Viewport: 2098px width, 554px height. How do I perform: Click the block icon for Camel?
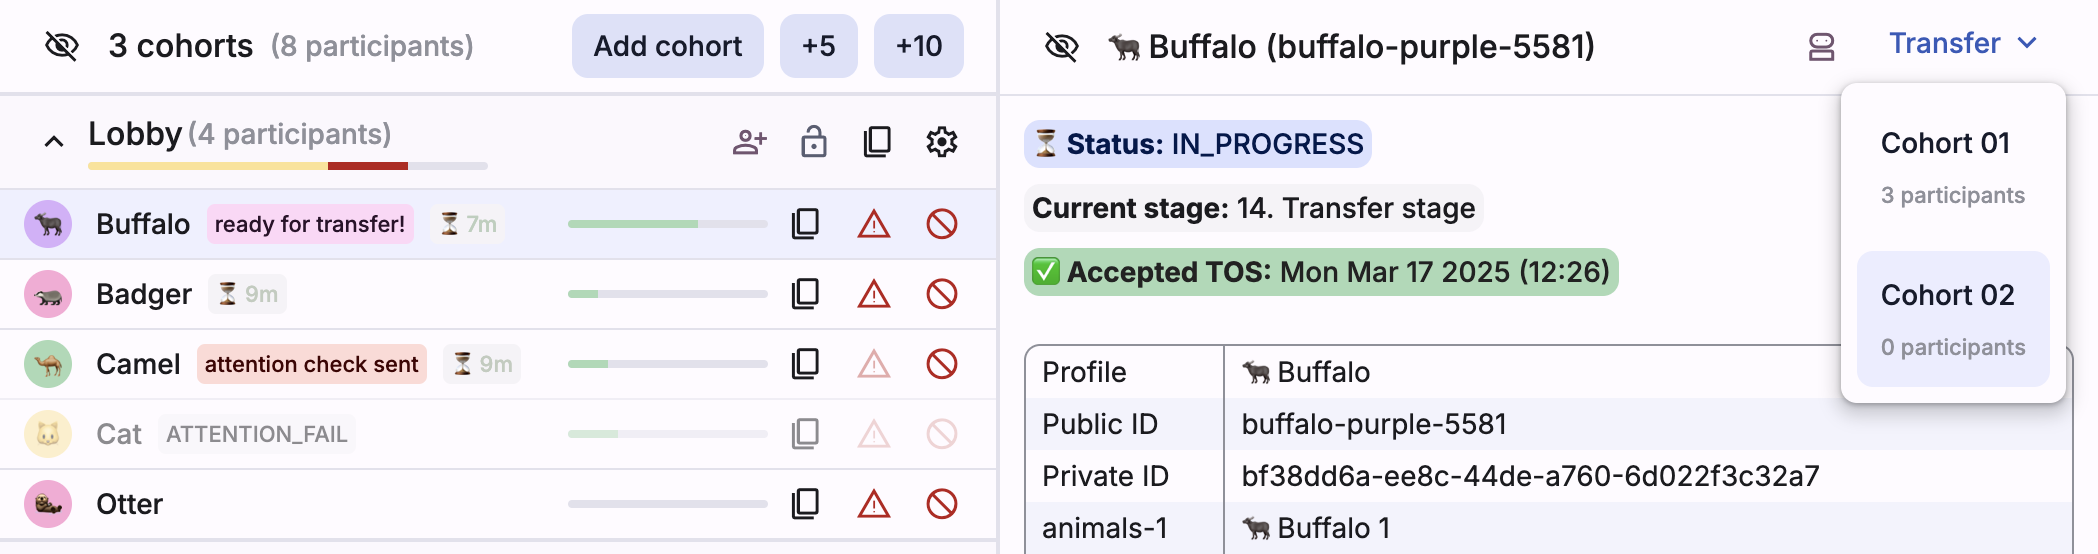point(941,364)
